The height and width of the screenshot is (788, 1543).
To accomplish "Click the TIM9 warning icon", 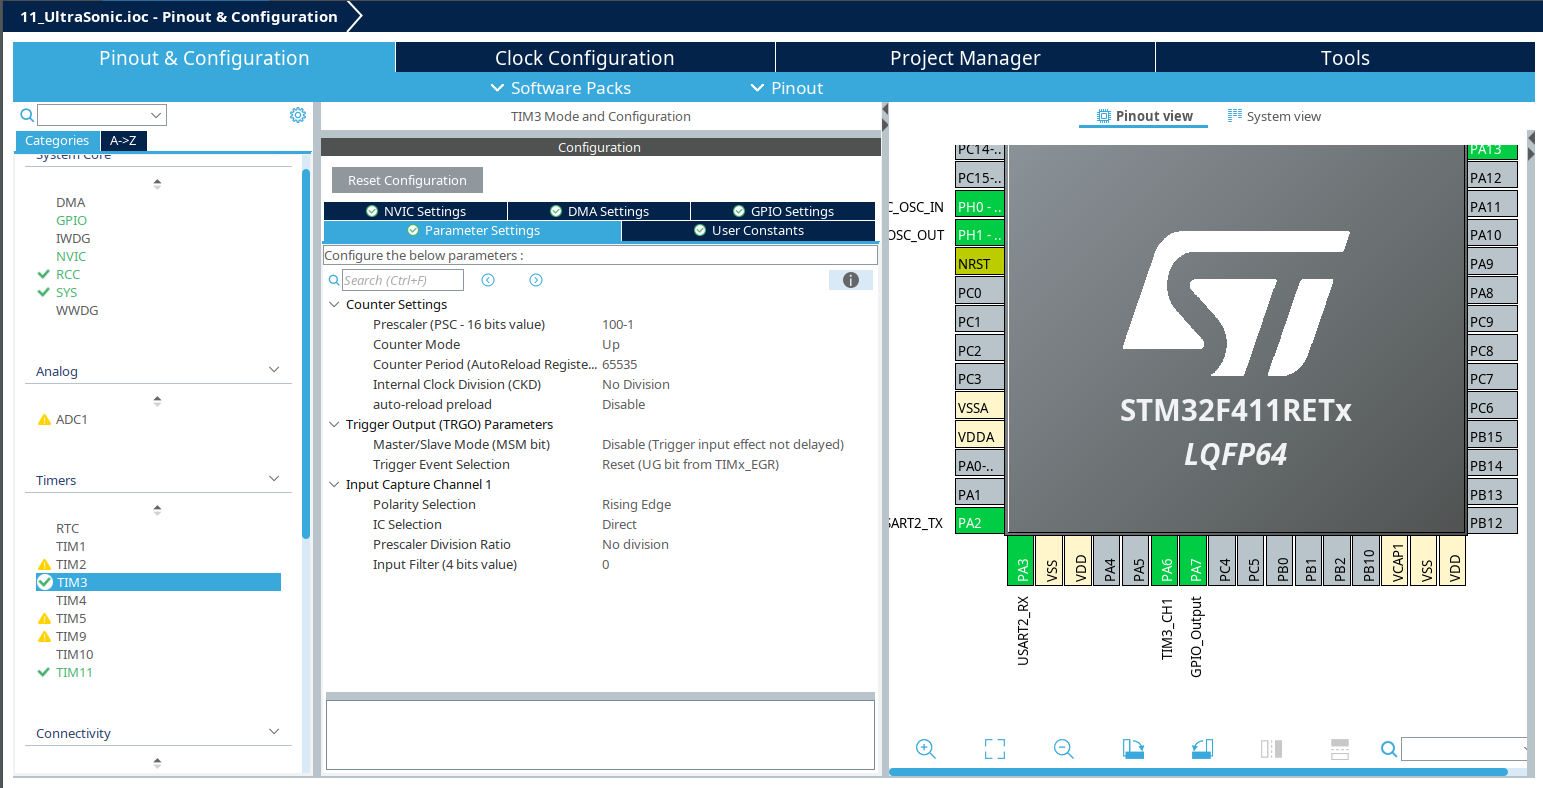I will tap(44, 636).
